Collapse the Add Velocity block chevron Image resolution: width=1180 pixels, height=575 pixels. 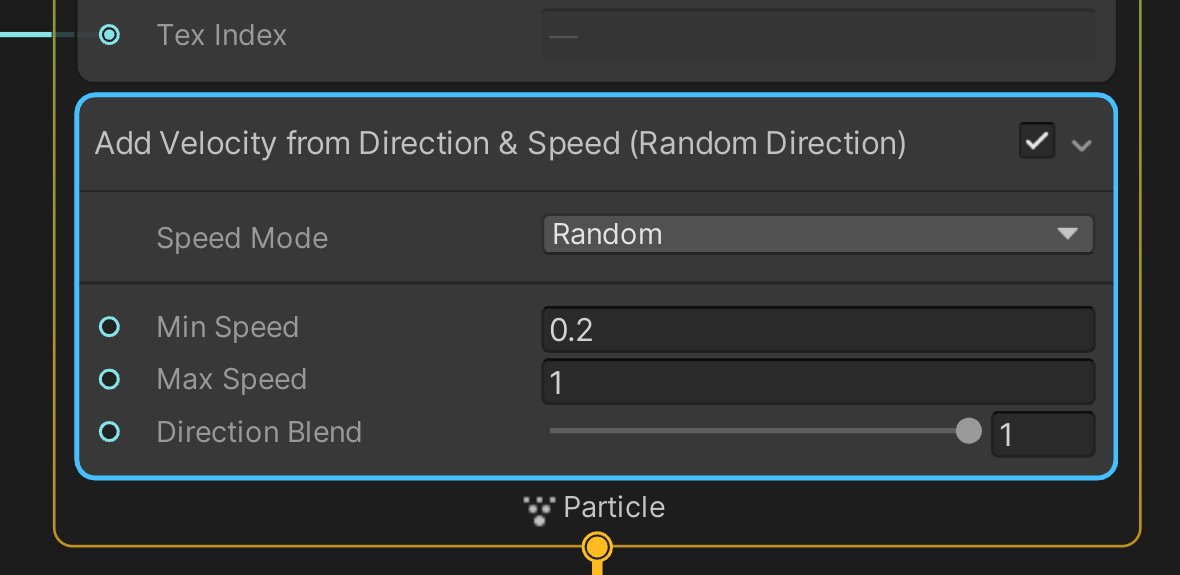[1081, 145]
